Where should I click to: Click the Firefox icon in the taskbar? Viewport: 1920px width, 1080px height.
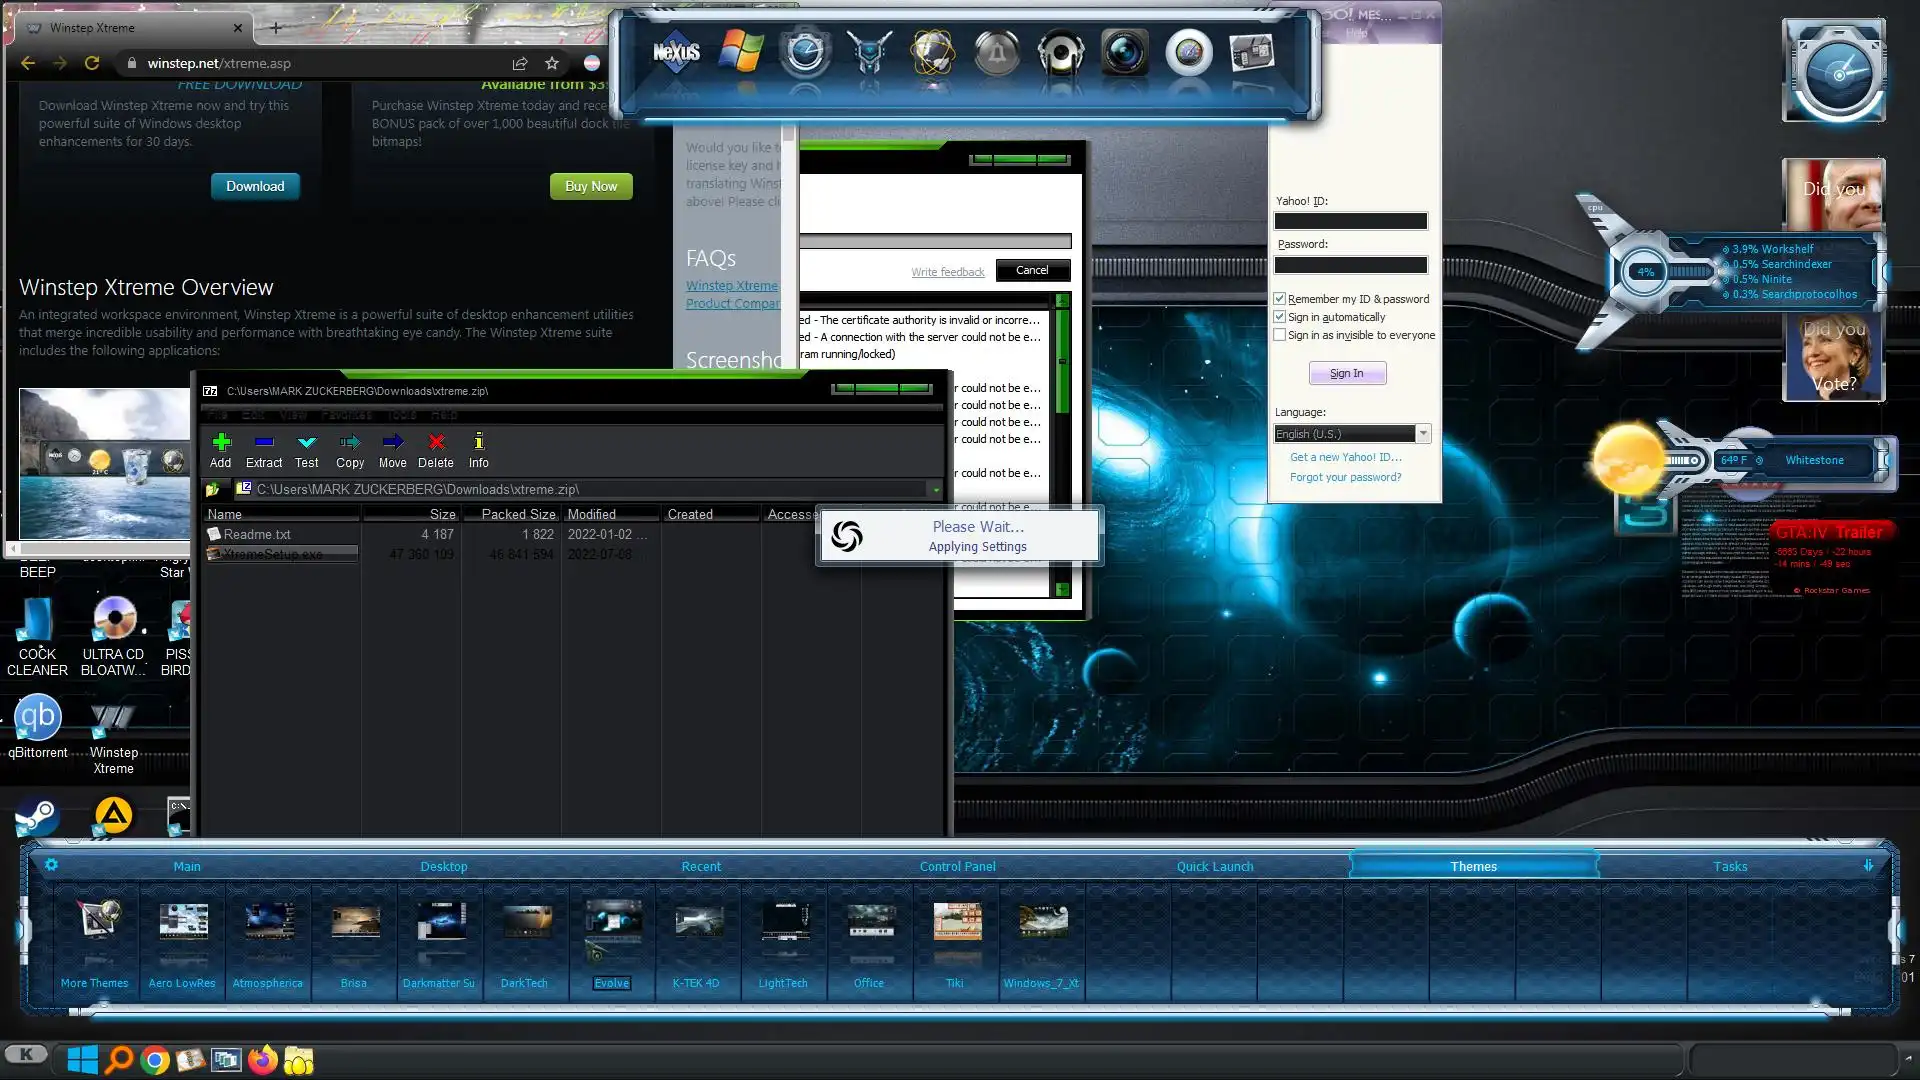pyautogui.click(x=262, y=1060)
